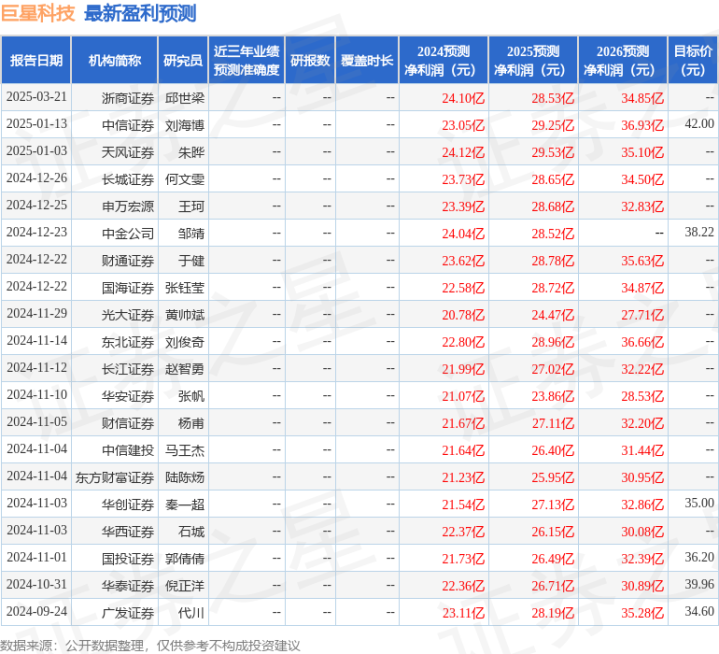Image resolution: width=719 pixels, height=654 pixels.
Task: Click analyst name 陆陈炀
Action: 184,477
